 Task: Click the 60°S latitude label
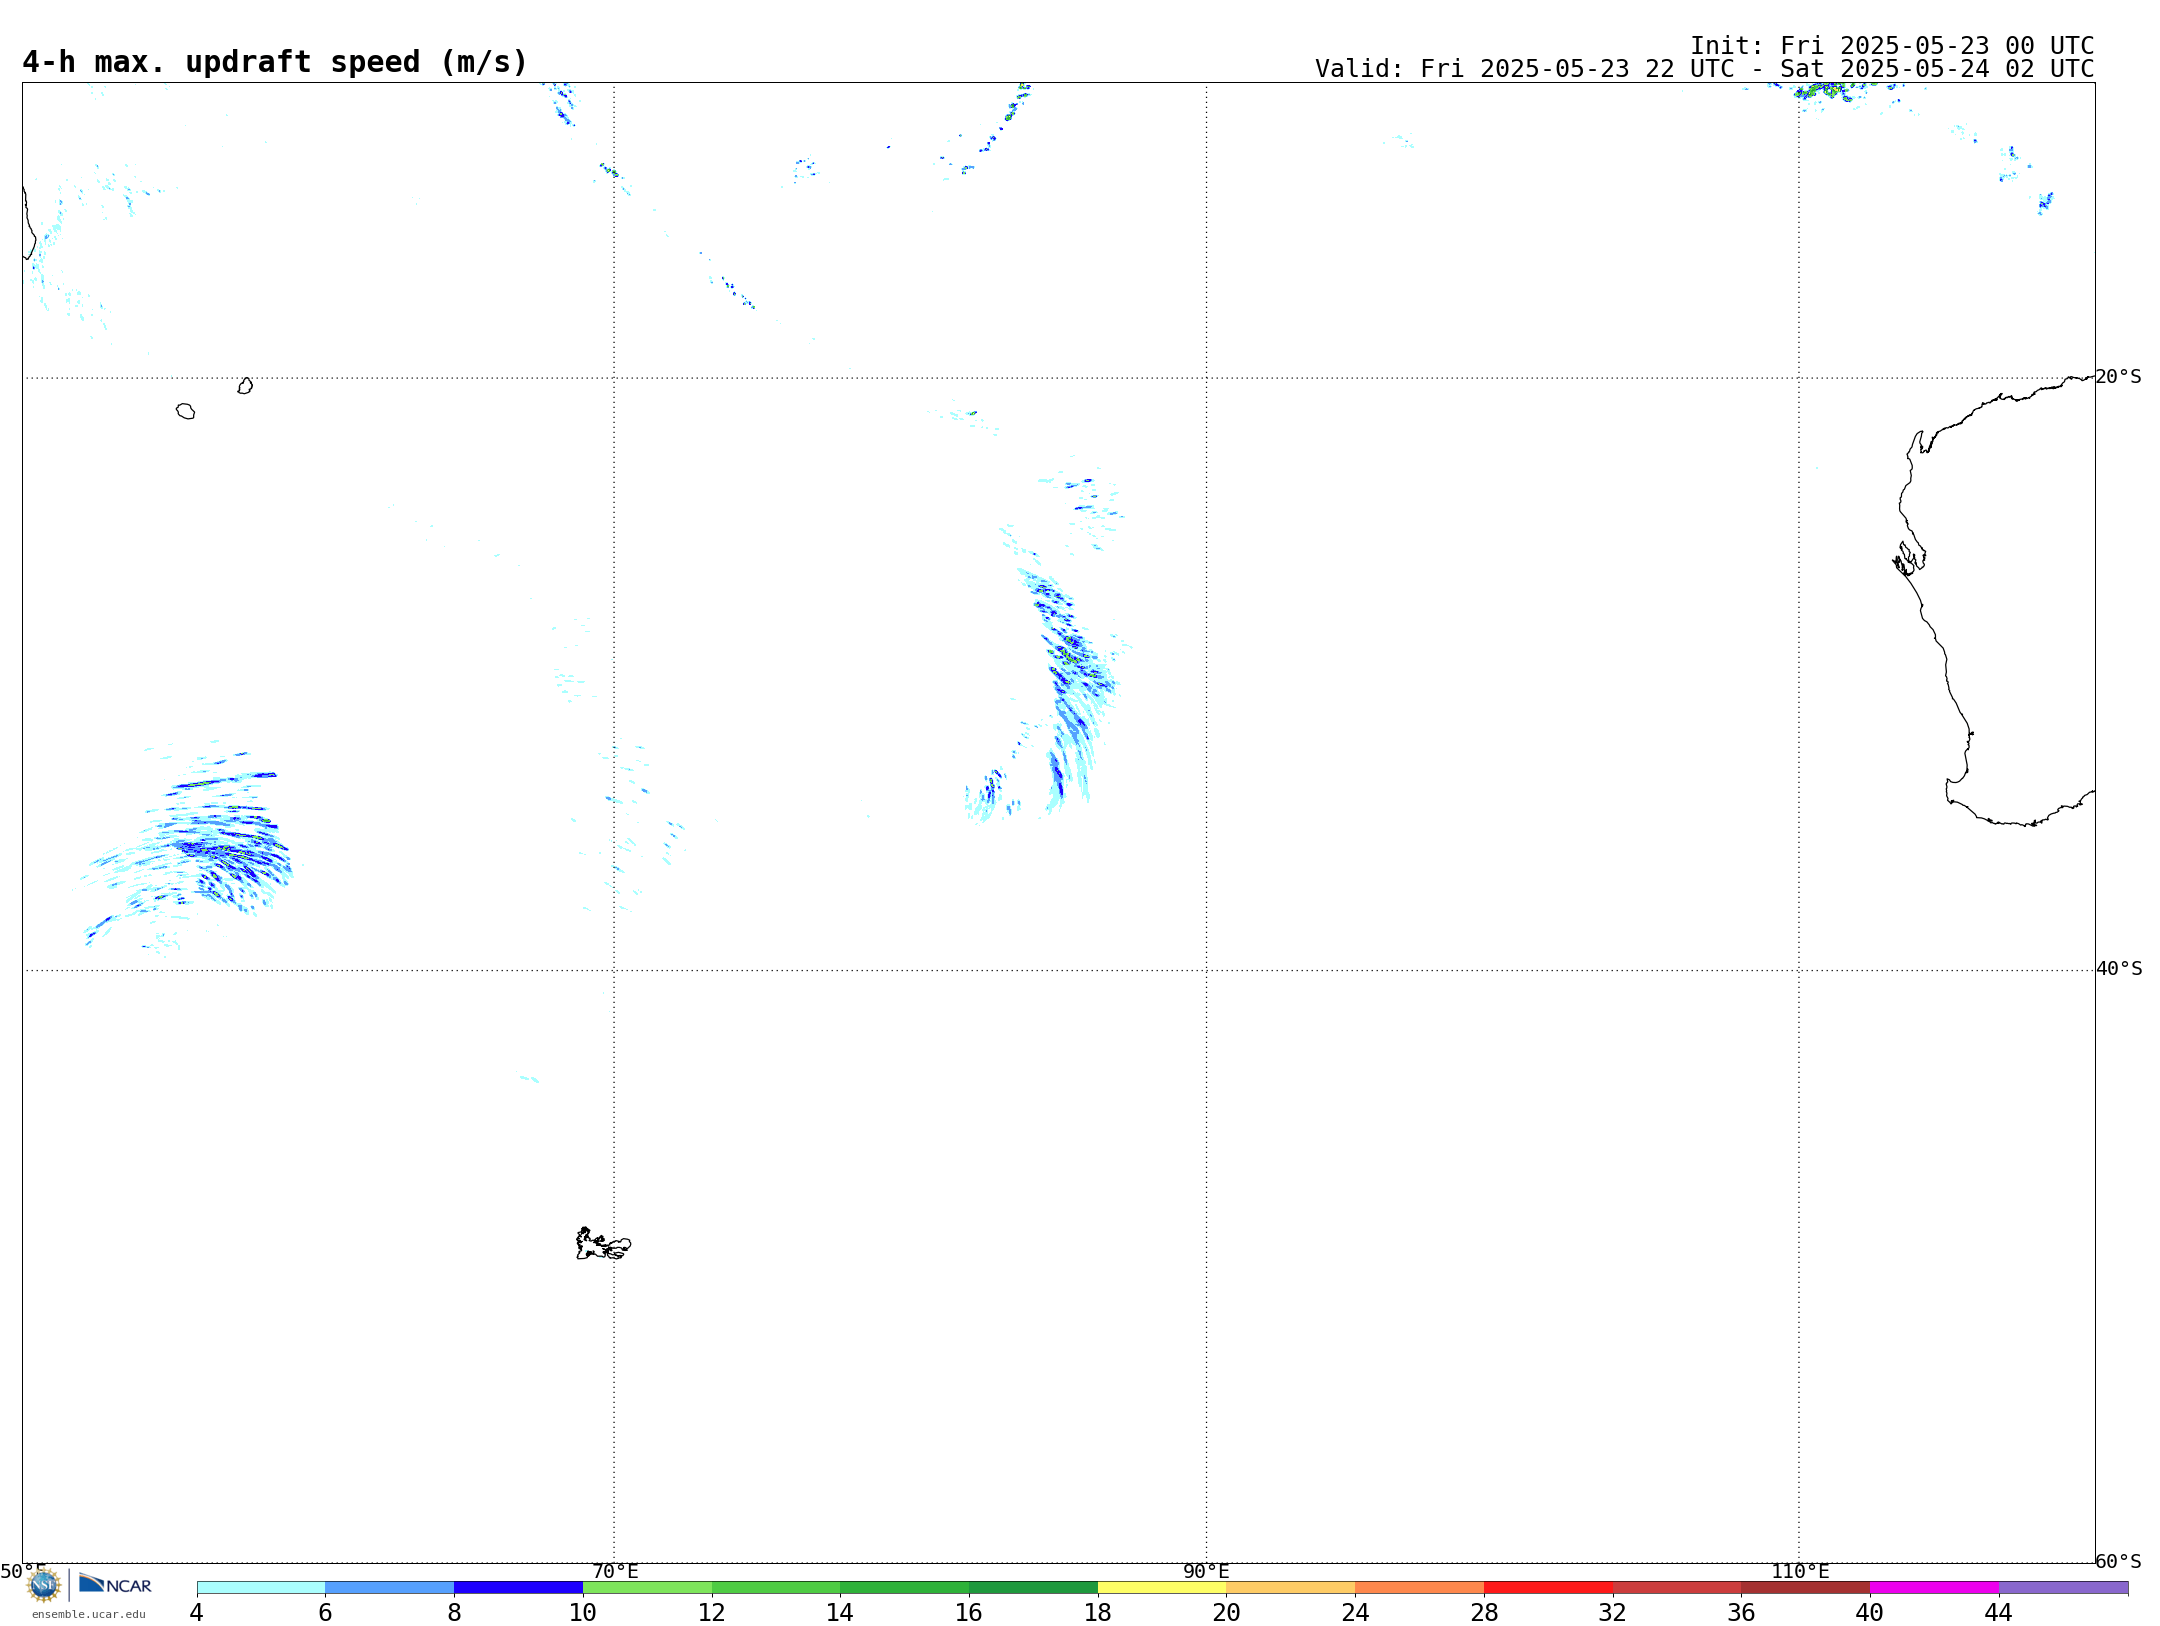(2119, 1561)
